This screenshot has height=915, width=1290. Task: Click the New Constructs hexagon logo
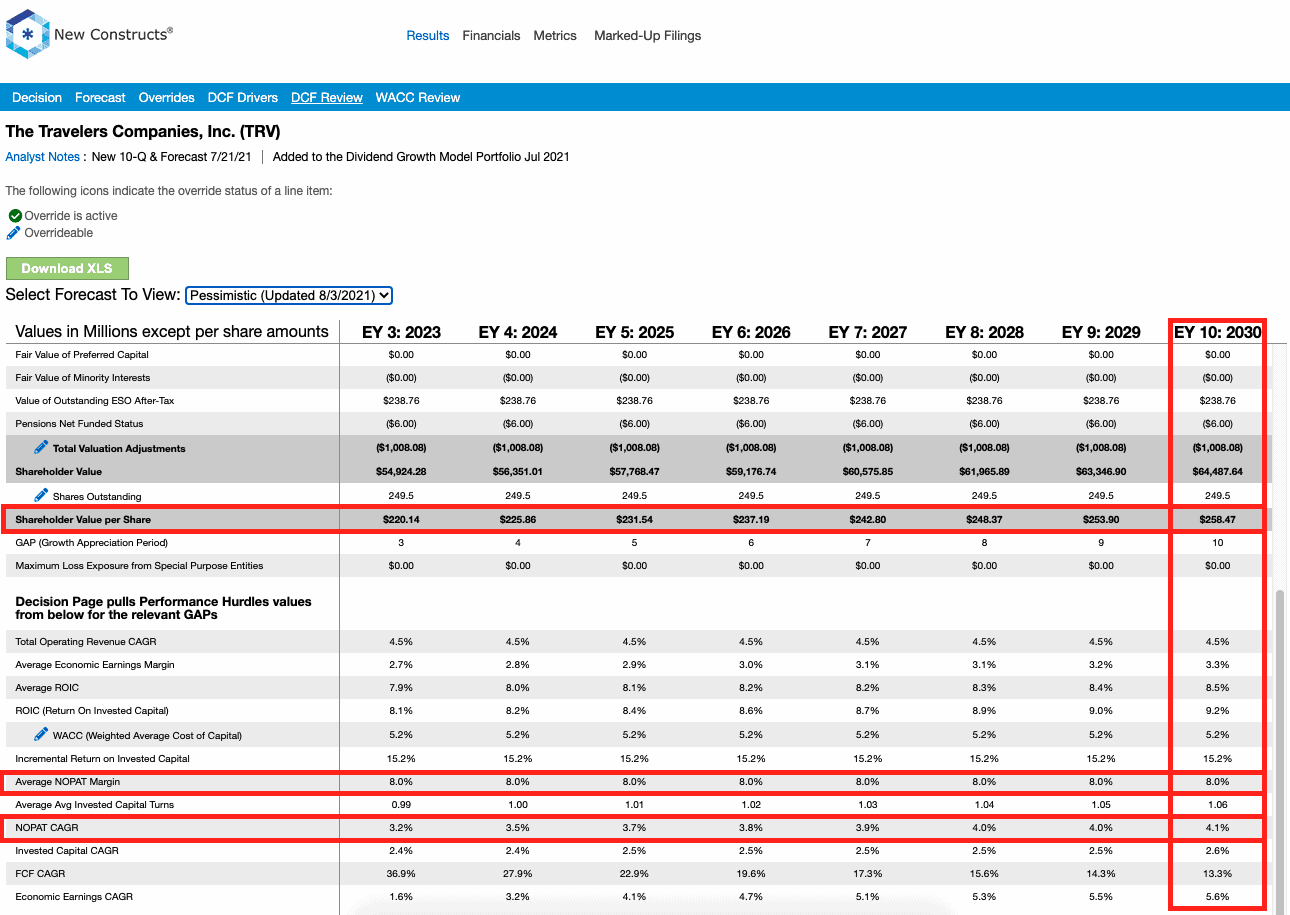27,34
